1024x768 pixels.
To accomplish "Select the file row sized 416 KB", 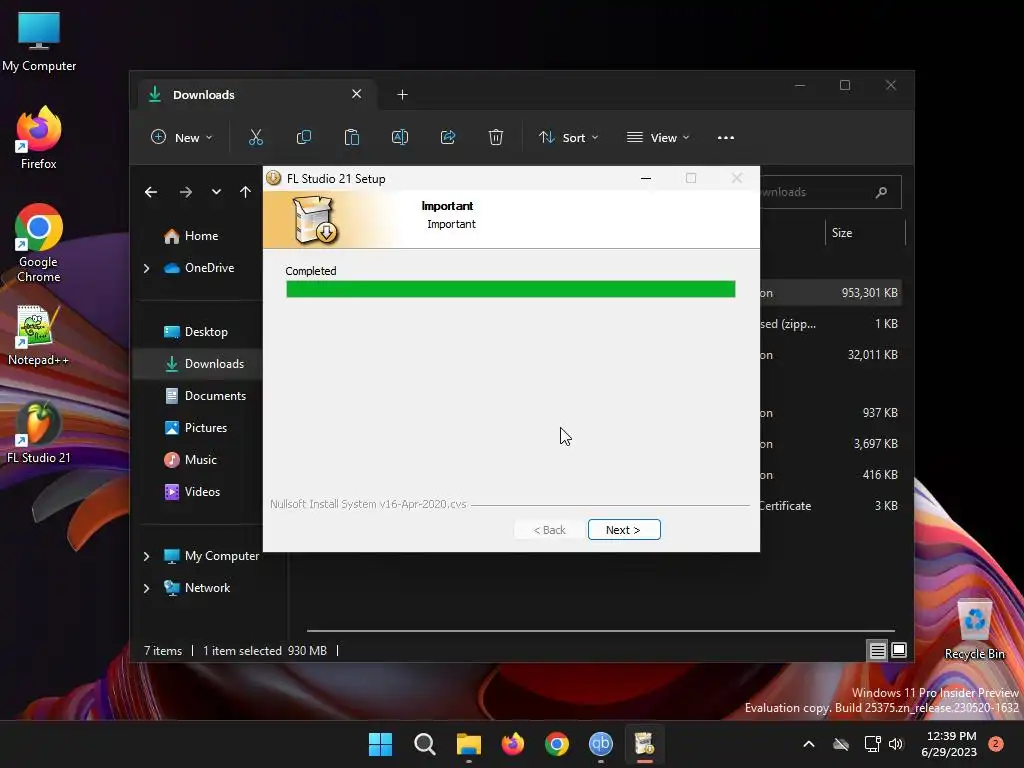I will point(831,475).
